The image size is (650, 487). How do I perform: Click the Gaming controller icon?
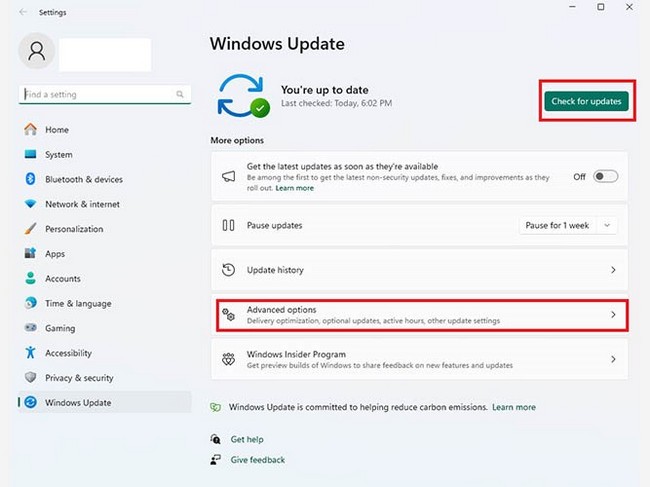tap(30, 328)
